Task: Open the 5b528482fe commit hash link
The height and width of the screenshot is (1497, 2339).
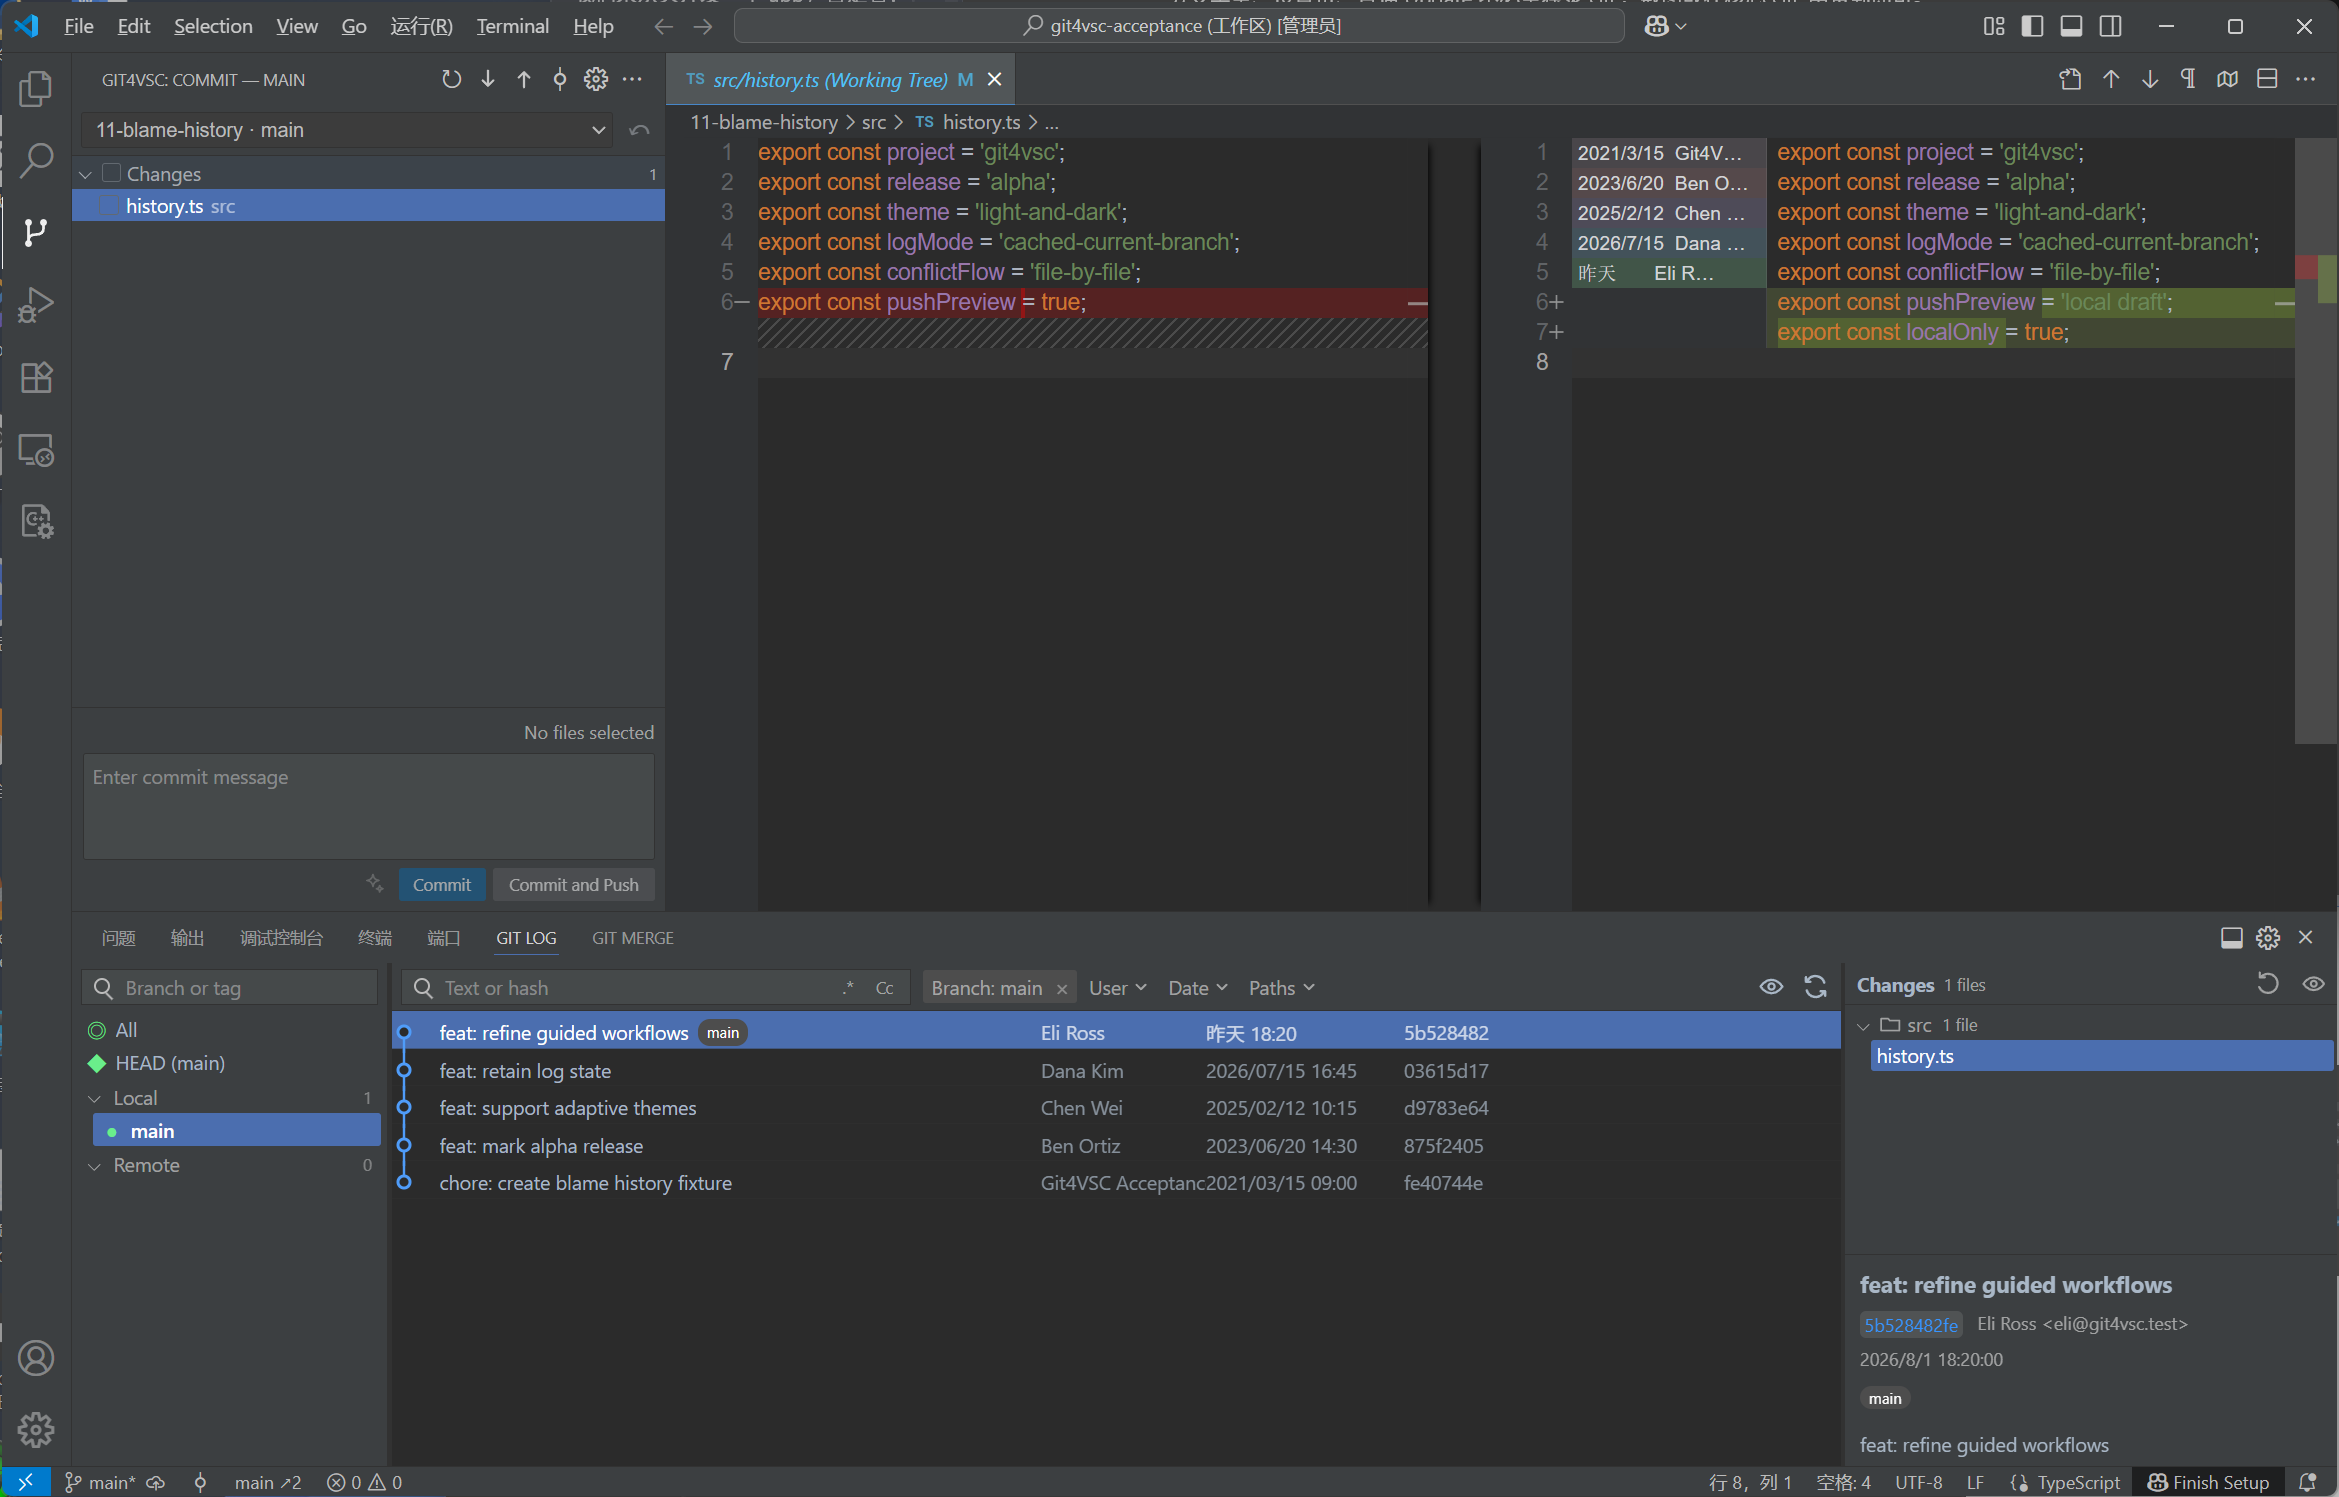Action: (1910, 1324)
